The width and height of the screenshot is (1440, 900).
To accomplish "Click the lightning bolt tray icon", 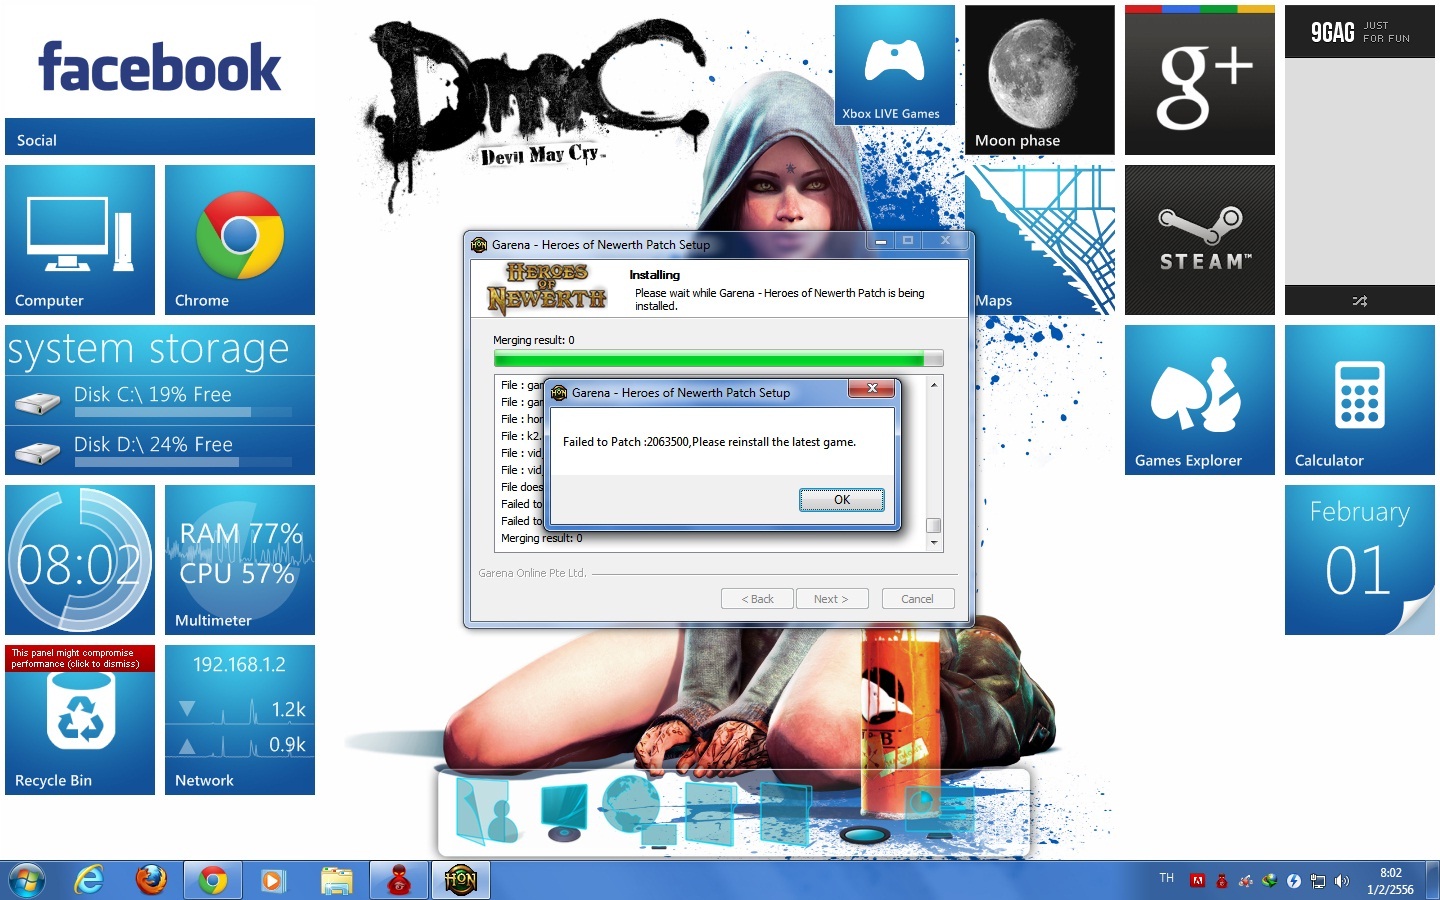I will pyautogui.click(x=1293, y=881).
